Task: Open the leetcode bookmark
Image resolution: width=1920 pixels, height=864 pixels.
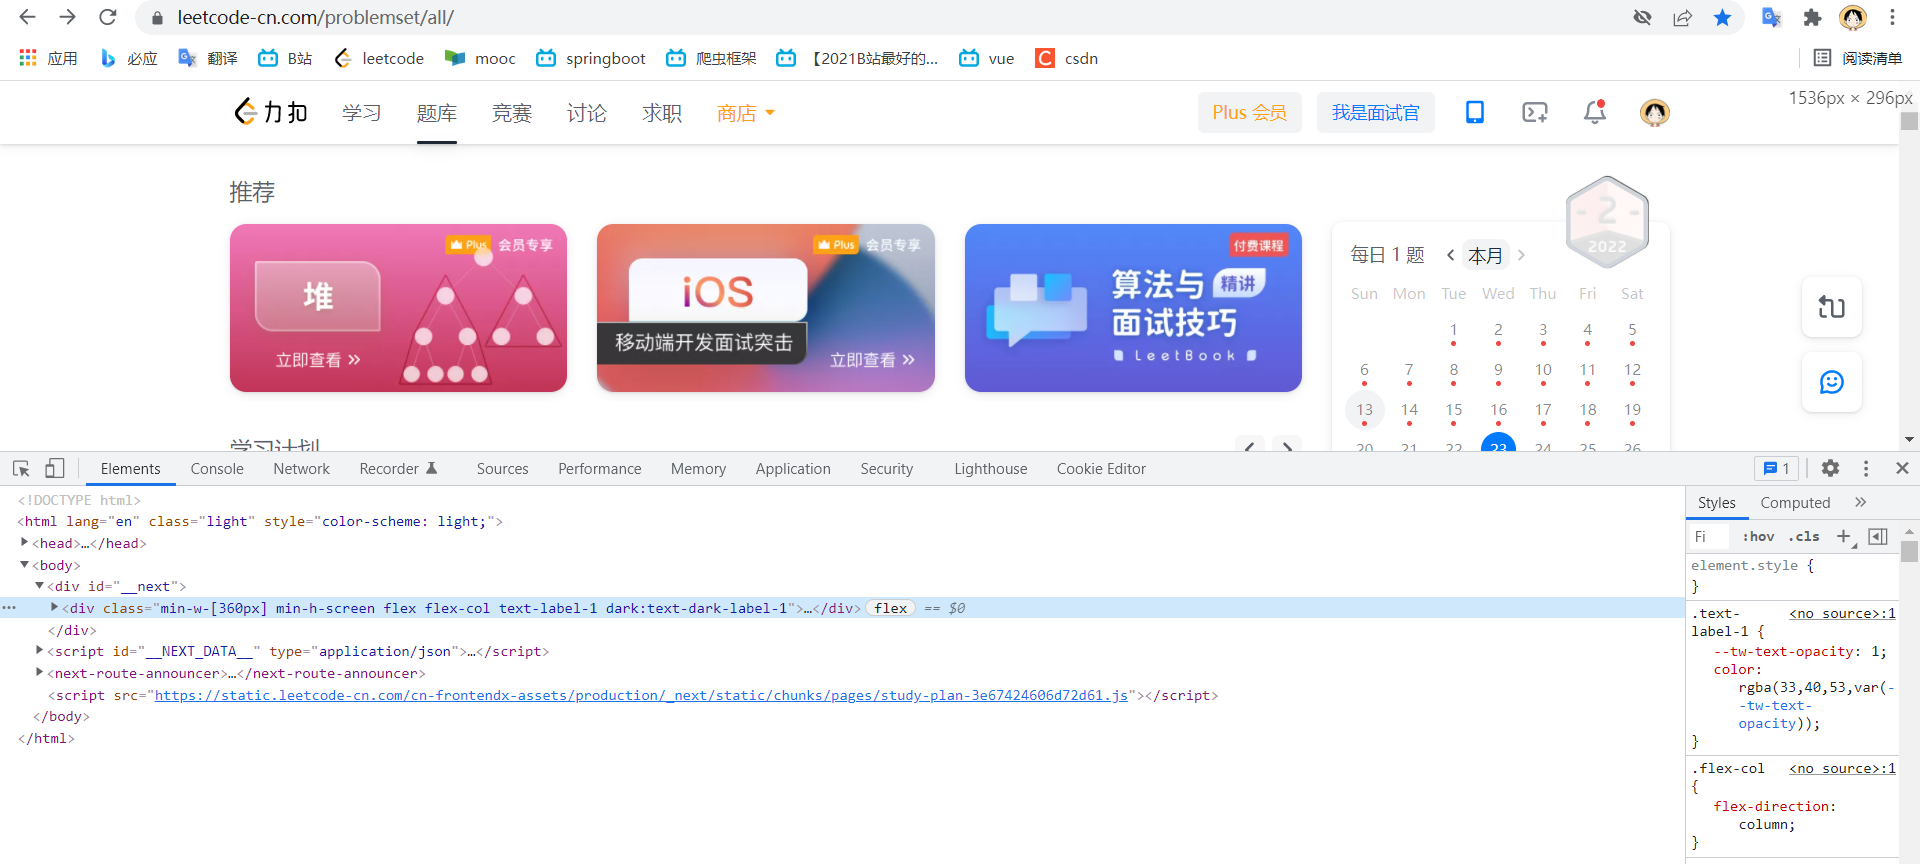Action: click(x=379, y=58)
